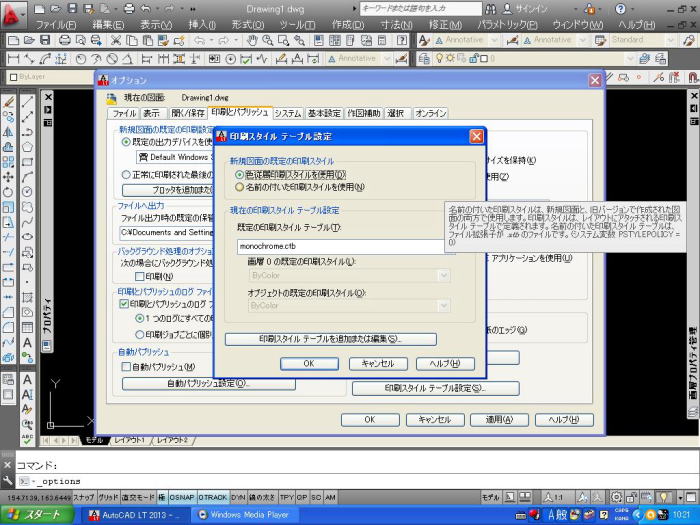Click the スタート Start button

click(x=37, y=515)
